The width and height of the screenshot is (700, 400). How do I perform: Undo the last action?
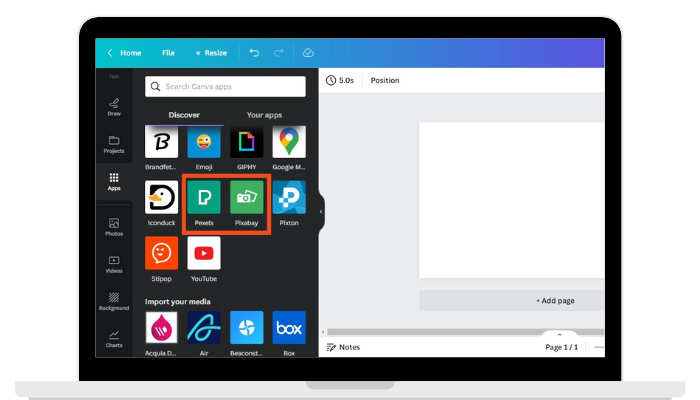tap(254, 53)
